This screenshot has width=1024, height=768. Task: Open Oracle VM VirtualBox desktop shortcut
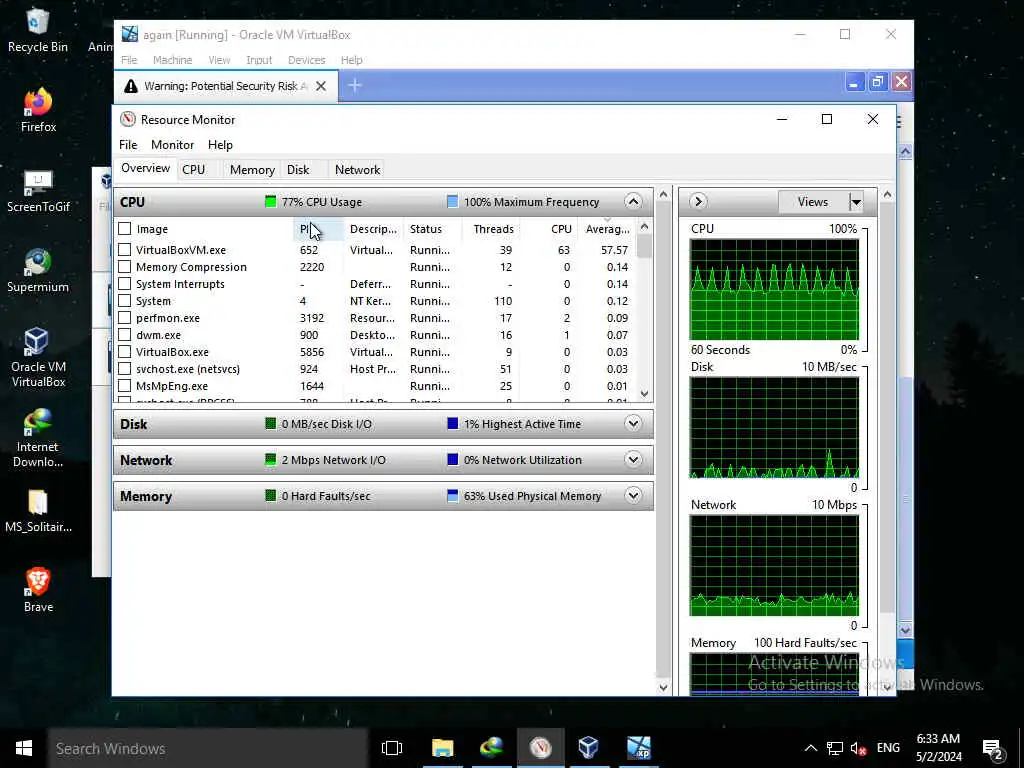coord(38,357)
